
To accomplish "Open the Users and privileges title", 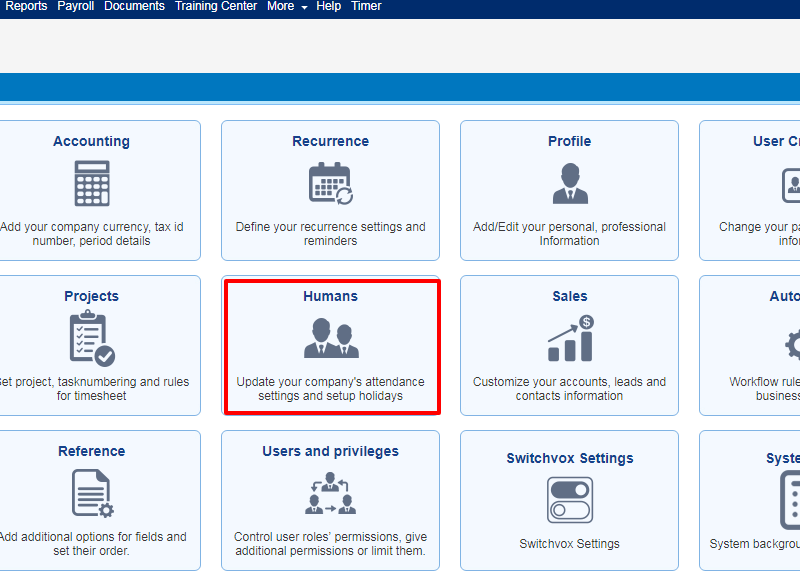I will [331, 452].
